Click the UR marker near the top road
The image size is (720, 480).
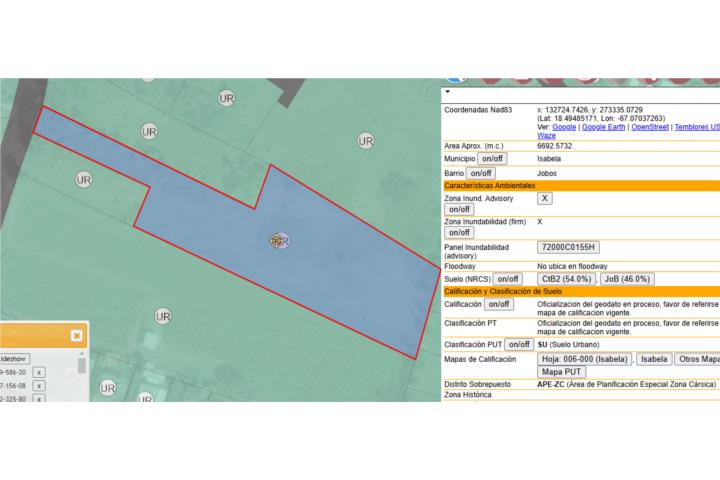[x=227, y=98]
